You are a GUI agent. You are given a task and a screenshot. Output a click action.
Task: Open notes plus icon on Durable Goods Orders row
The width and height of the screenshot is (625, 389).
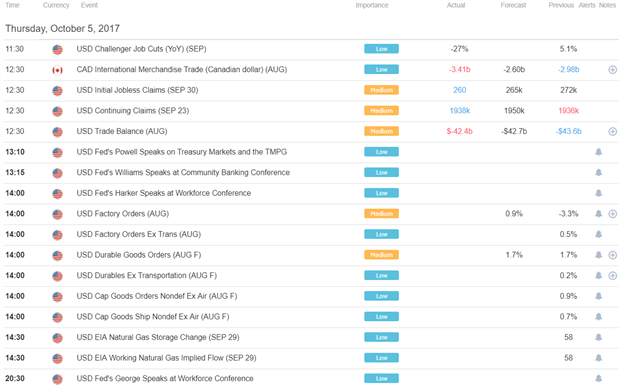[613, 255]
